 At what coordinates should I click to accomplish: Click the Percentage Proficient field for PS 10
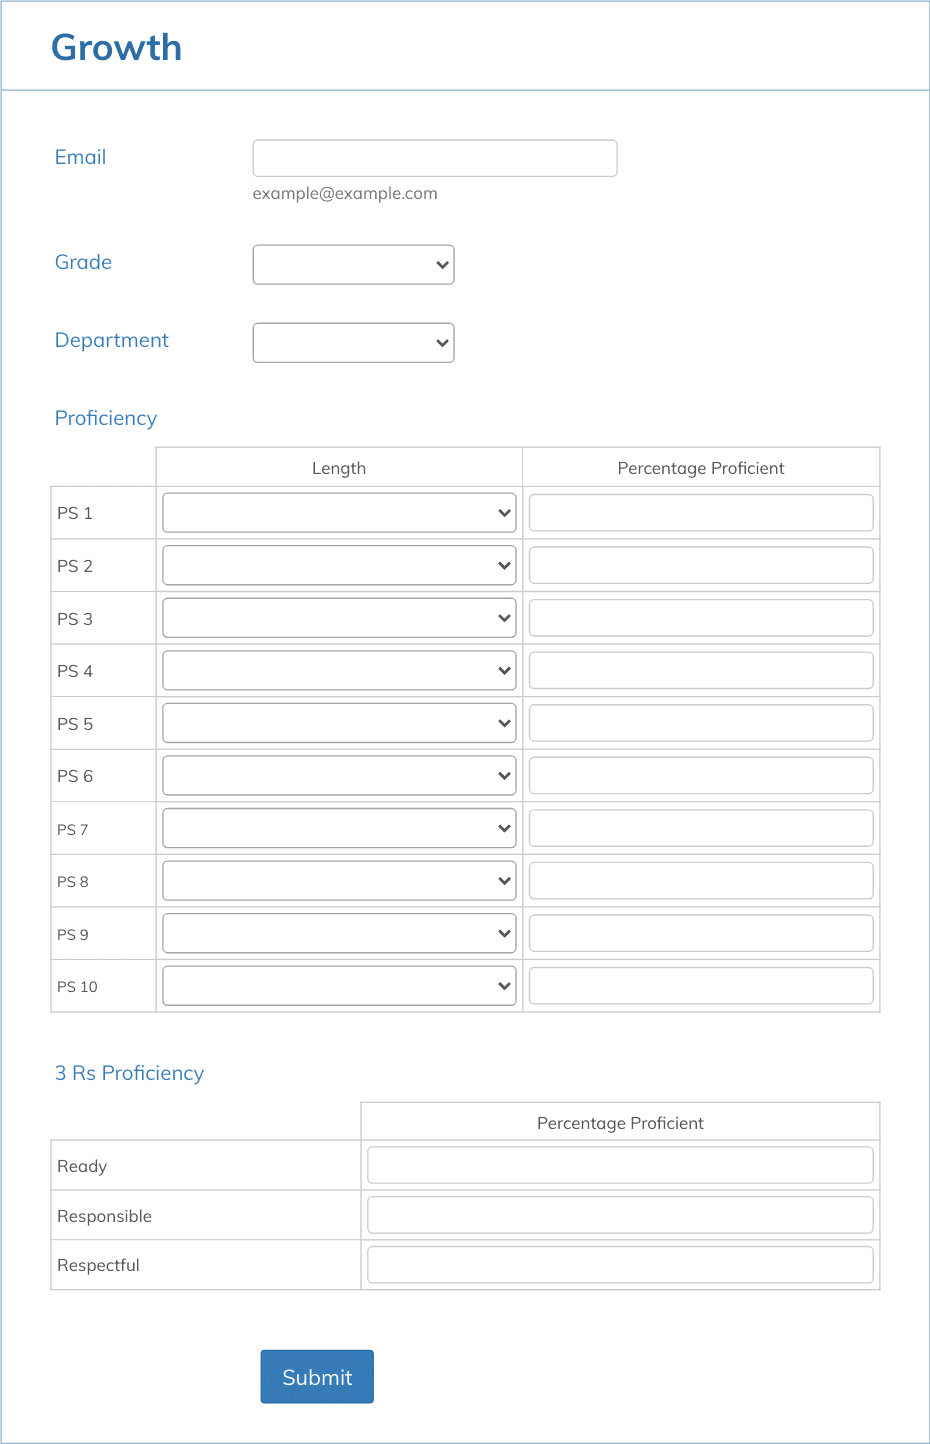pyautogui.click(x=700, y=985)
